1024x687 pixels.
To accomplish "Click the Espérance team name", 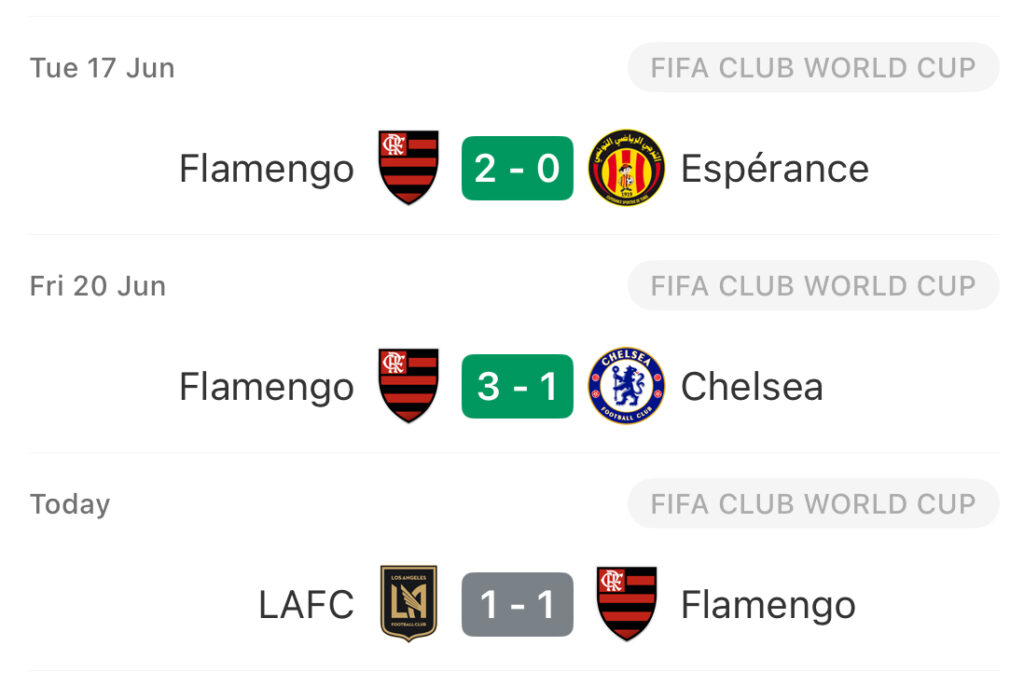I will tap(775, 168).
